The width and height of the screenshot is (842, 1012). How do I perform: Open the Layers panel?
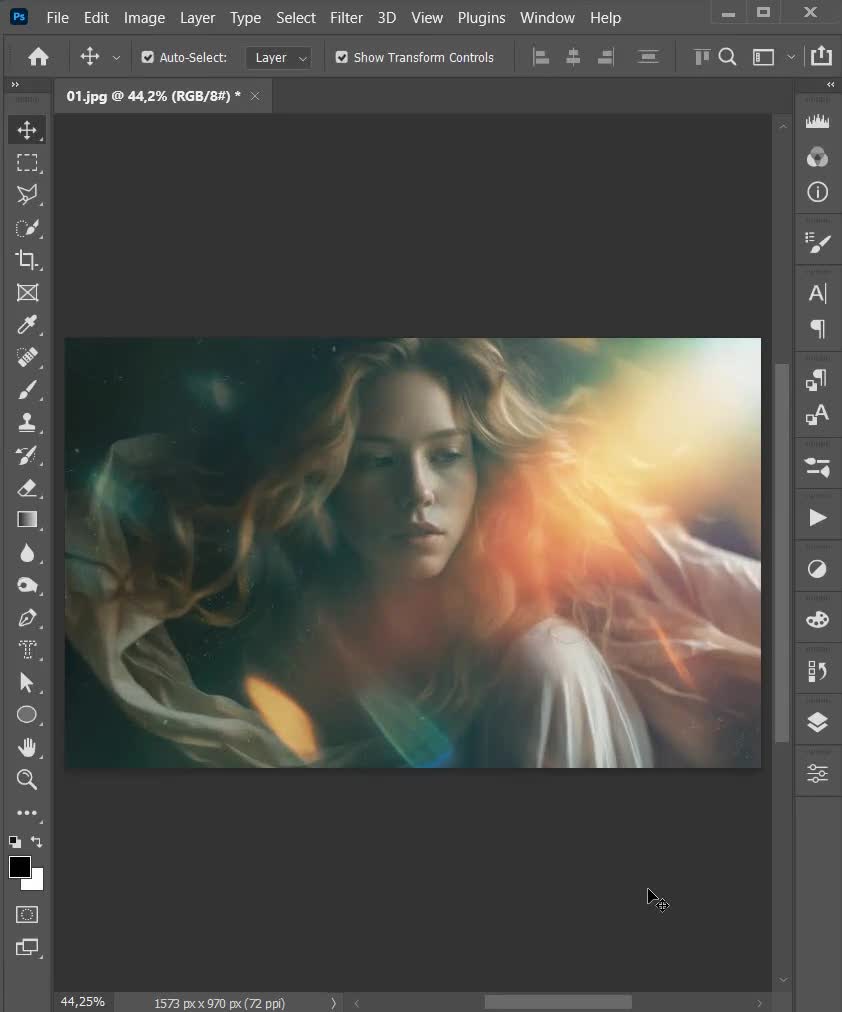click(817, 722)
